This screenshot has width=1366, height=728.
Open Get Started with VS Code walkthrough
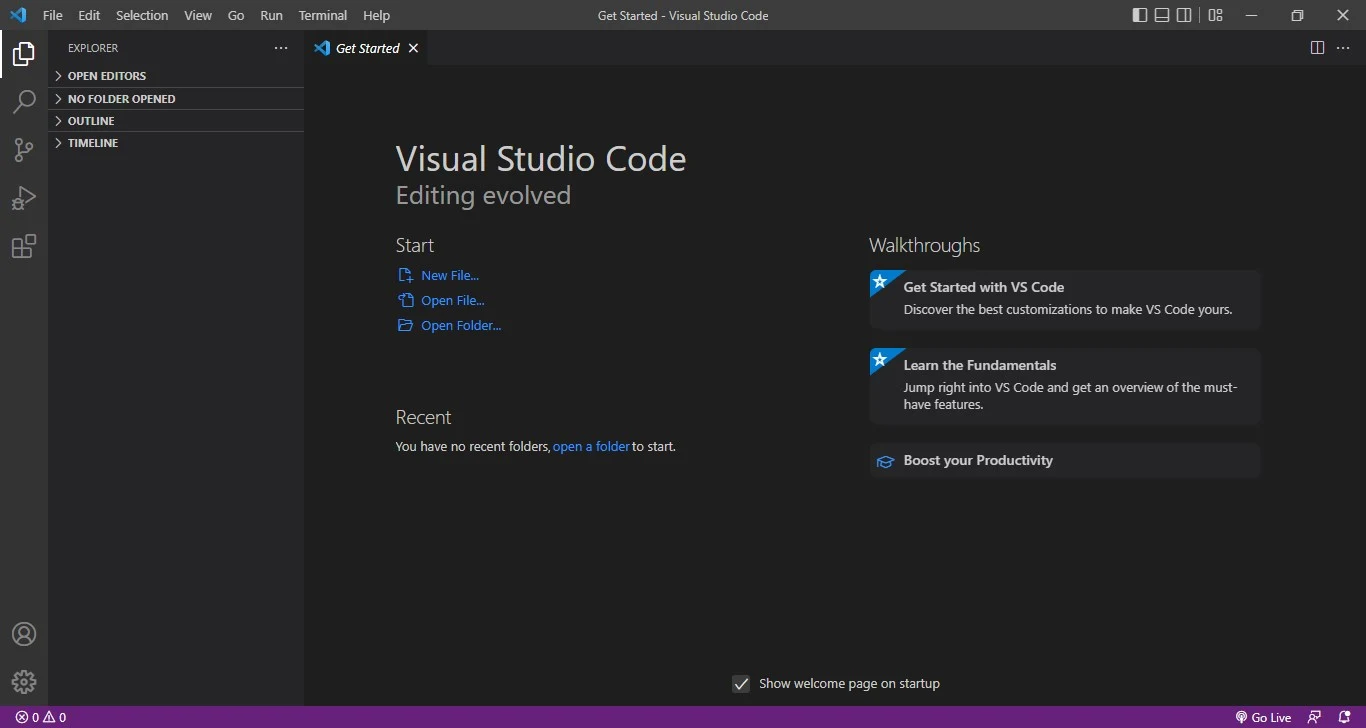1065,299
